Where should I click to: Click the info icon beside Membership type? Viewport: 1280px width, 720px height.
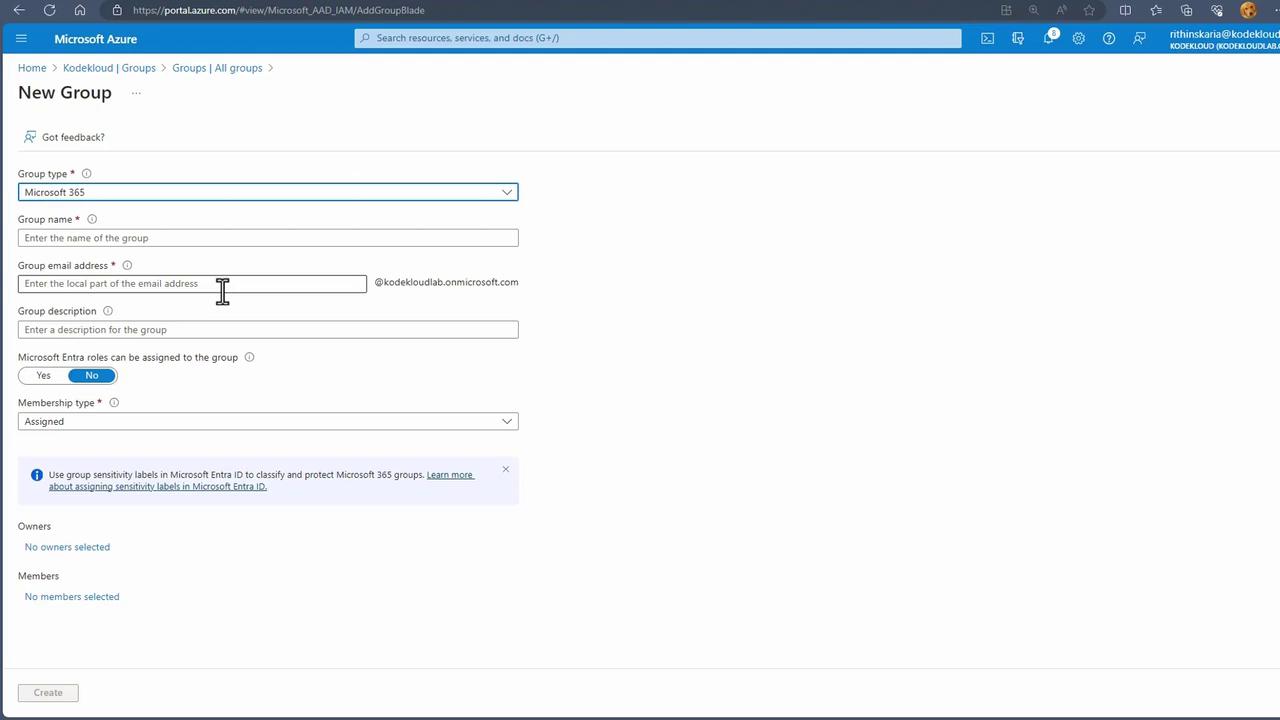[x=114, y=403]
